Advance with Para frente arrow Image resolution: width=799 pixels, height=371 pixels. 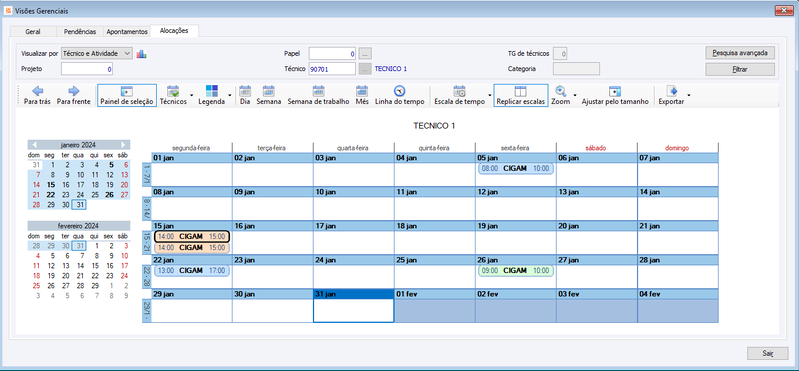pyautogui.click(x=73, y=95)
